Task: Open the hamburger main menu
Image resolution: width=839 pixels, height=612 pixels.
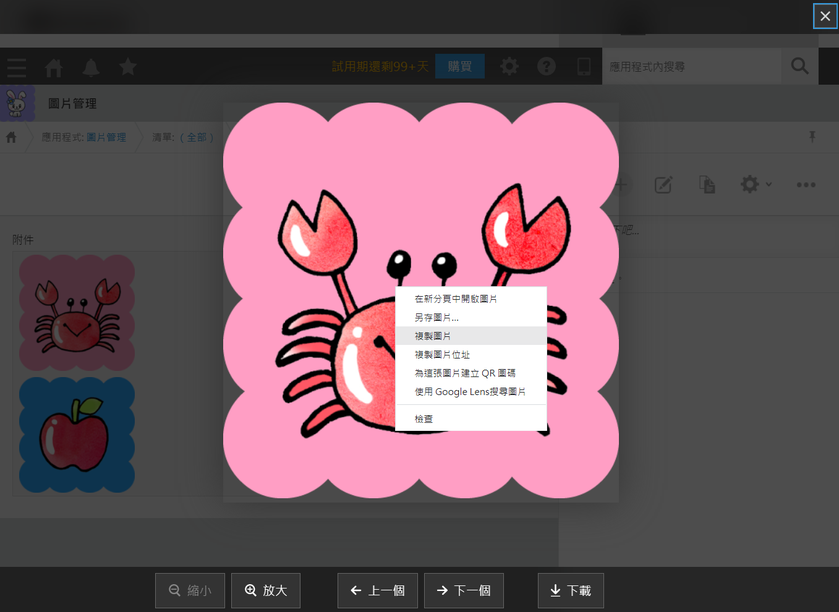Action: [x=17, y=67]
